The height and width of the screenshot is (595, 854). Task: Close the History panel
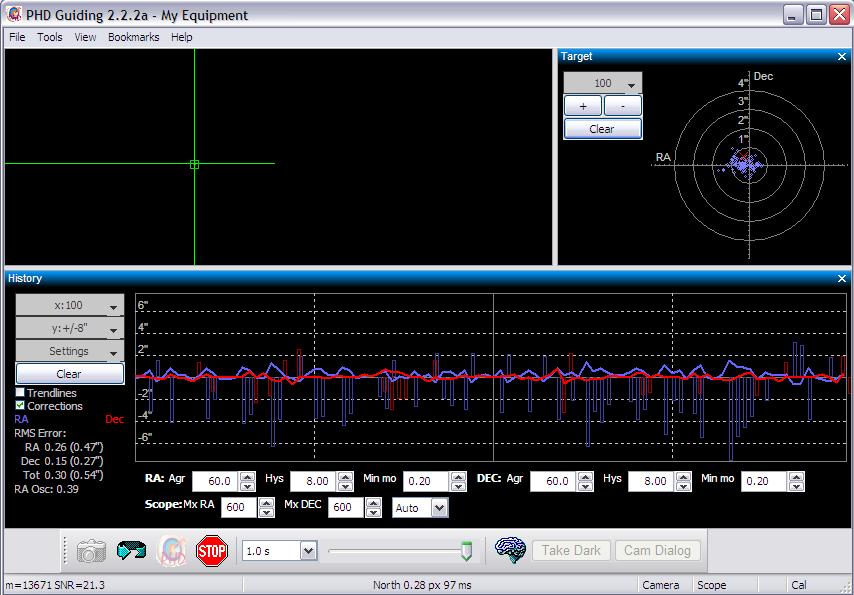pyautogui.click(x=842, y=278)
